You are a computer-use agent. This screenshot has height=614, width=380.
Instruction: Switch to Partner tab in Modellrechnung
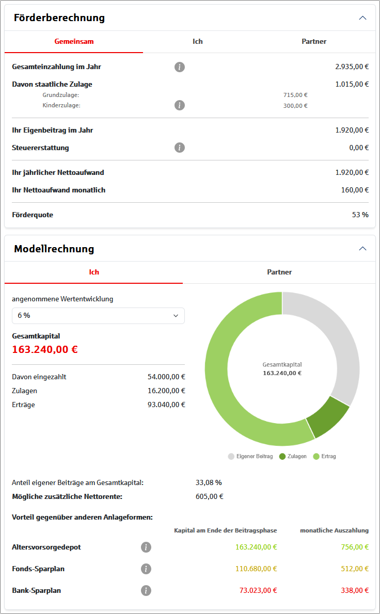[279, 272]
